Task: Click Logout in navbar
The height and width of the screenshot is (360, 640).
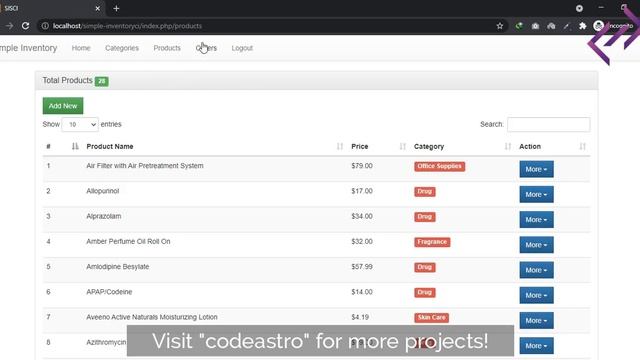Action: click(x=242, y=48)
